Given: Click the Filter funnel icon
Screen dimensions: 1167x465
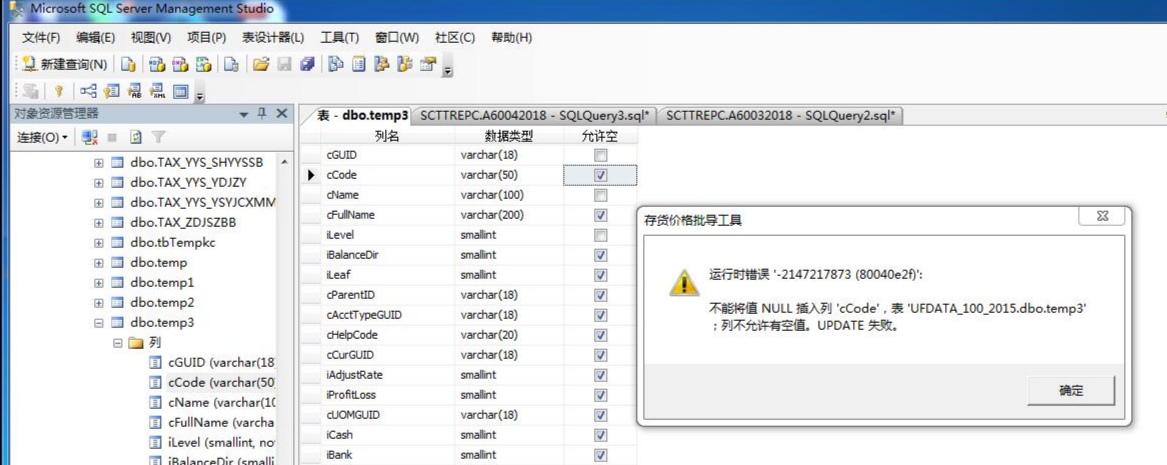Looking at the screenshot, I should (158, 138).
